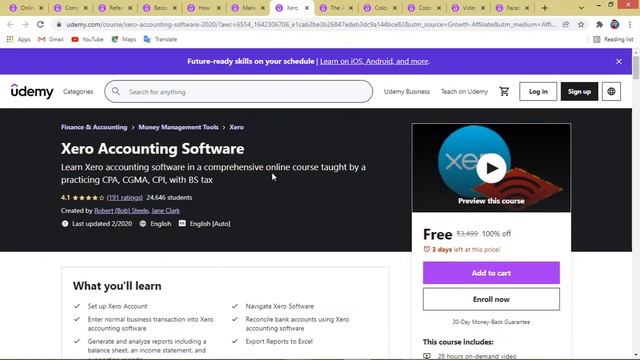Click 'Learn on iOS, Android, and more' link
The image size is (640, 360).
point(374,61)
